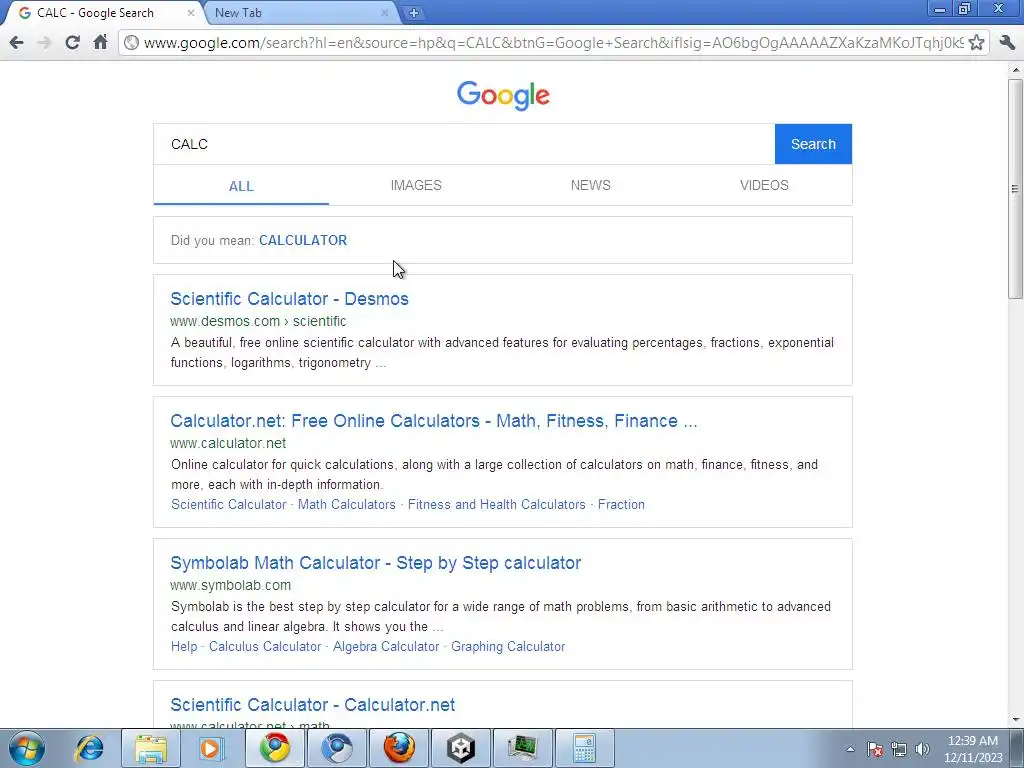Click the site info globe icon in address bar
The height and width of the screenshot is (768, 1024).
tap(131, 42)
